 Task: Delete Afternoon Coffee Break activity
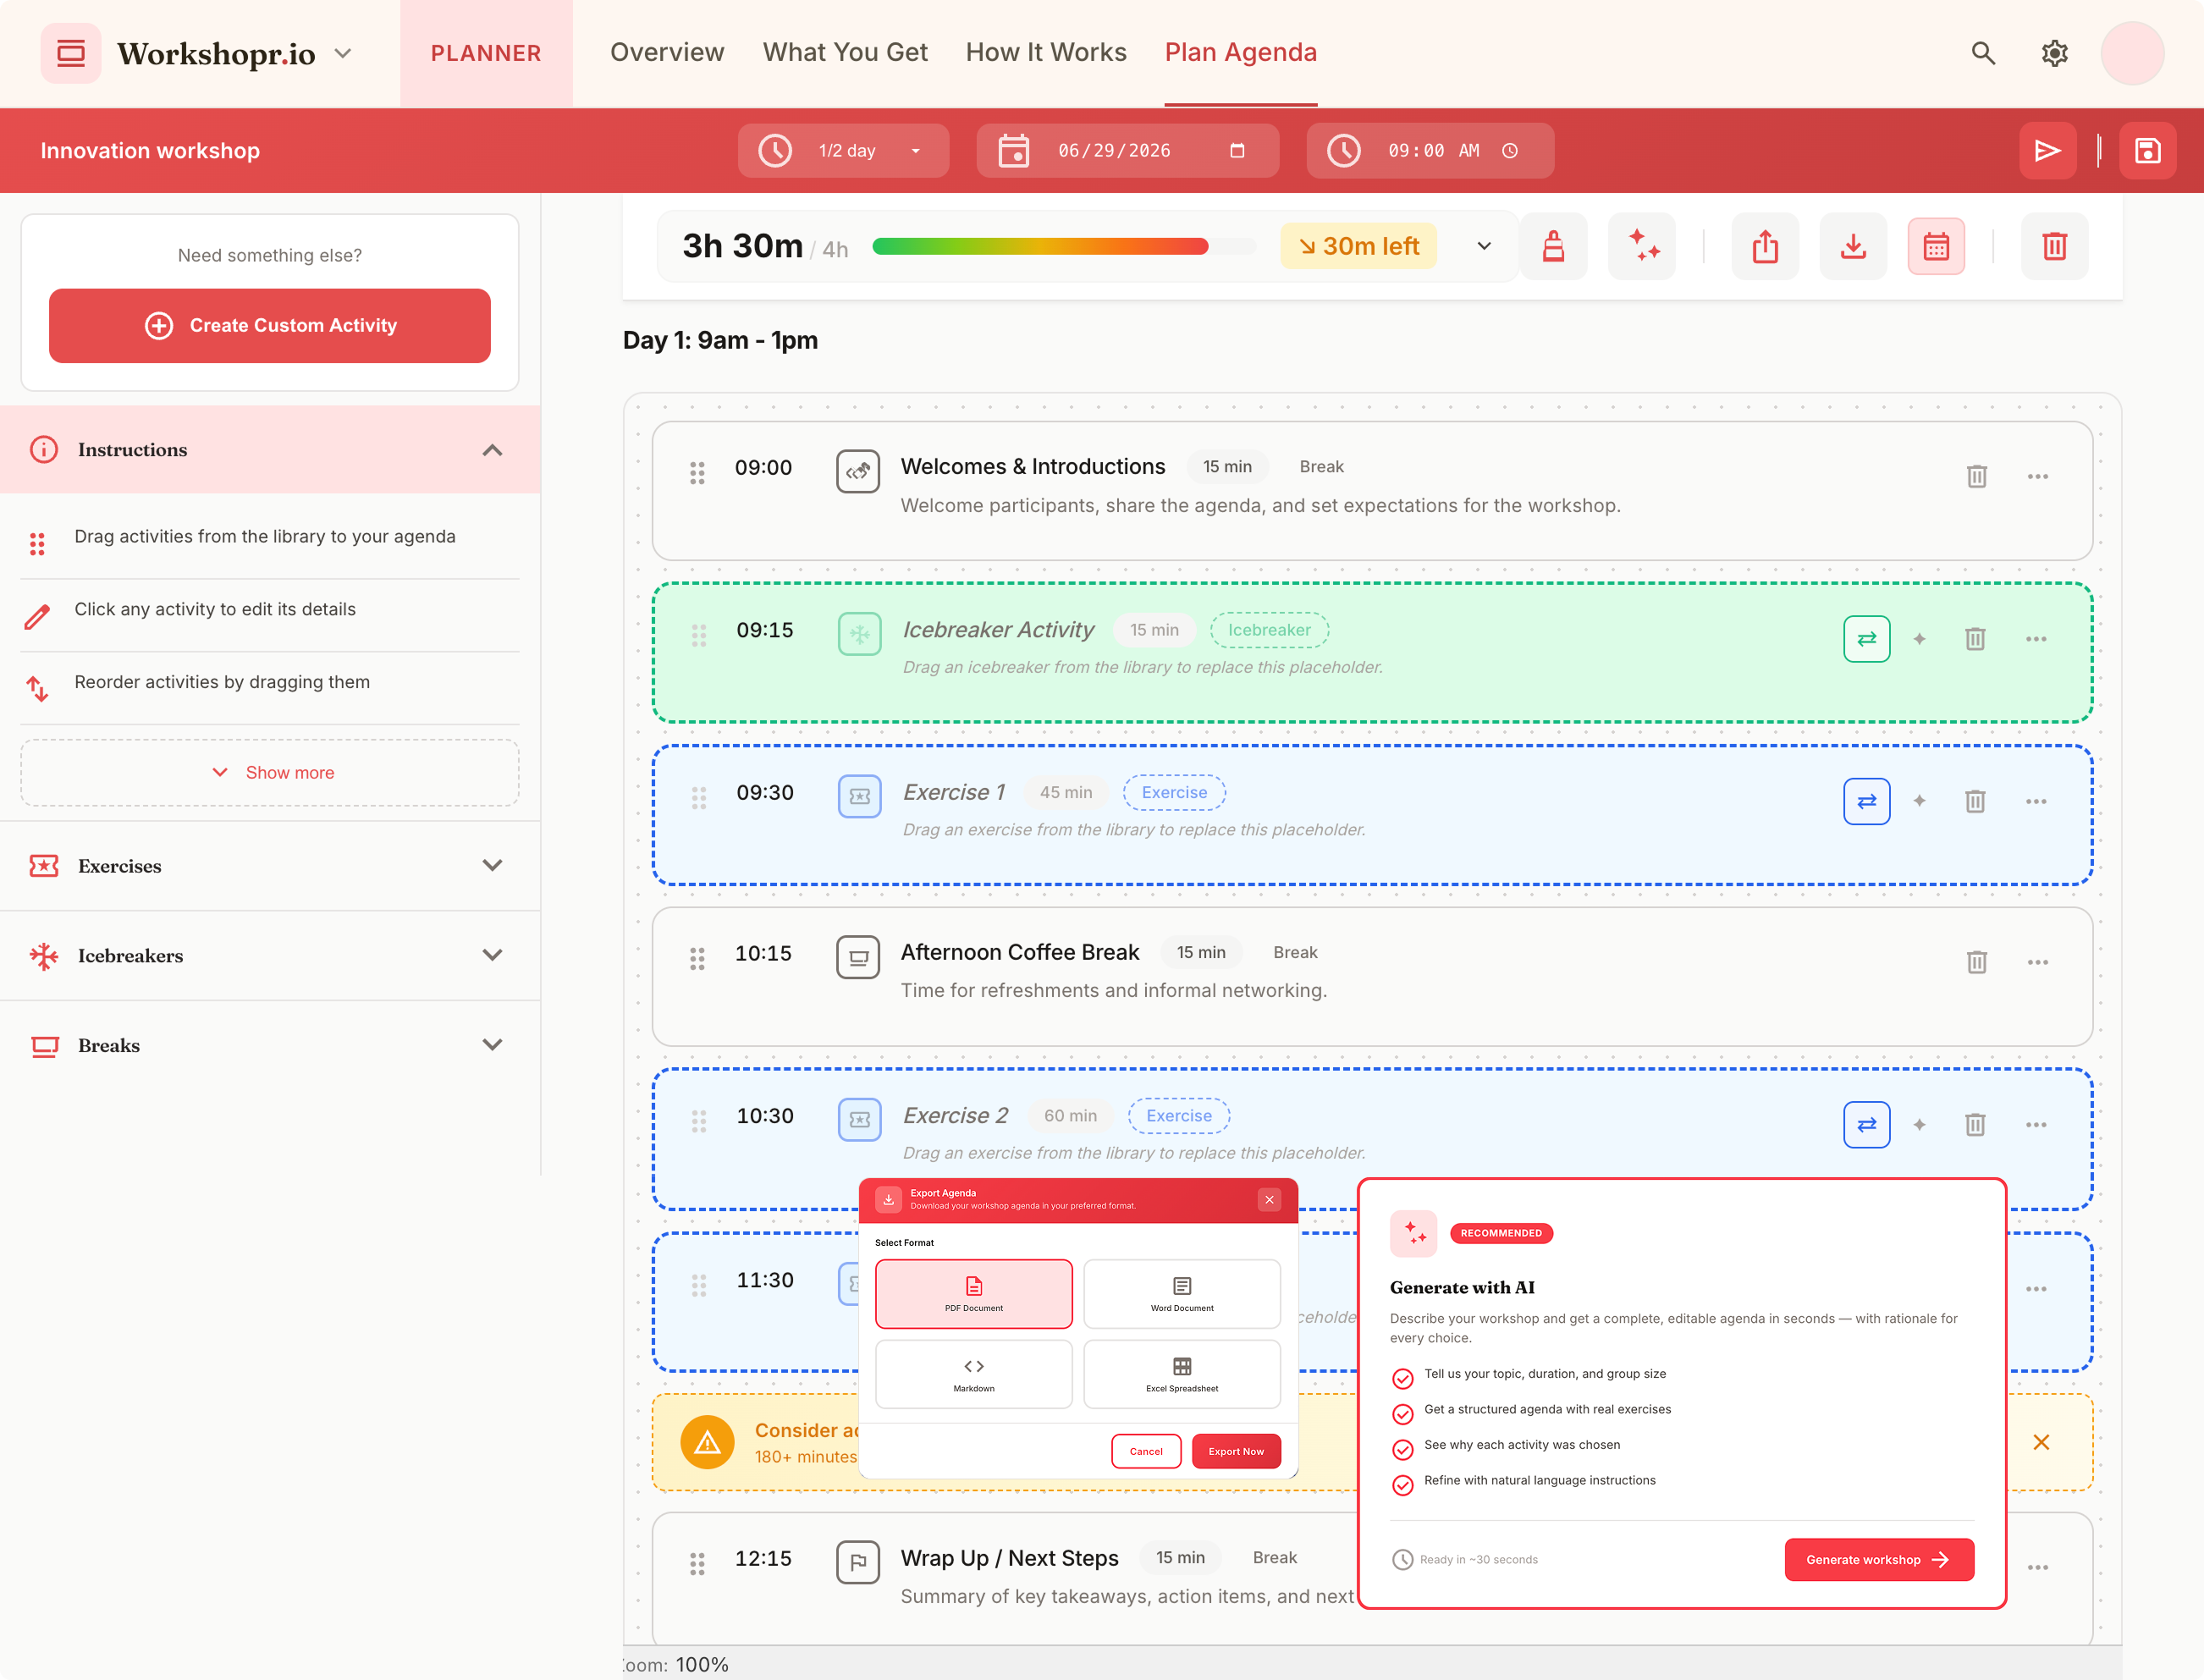coord(1976,962)
